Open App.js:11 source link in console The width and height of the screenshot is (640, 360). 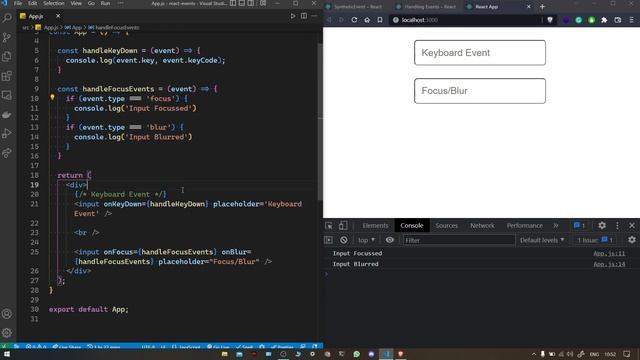(609, 253)
